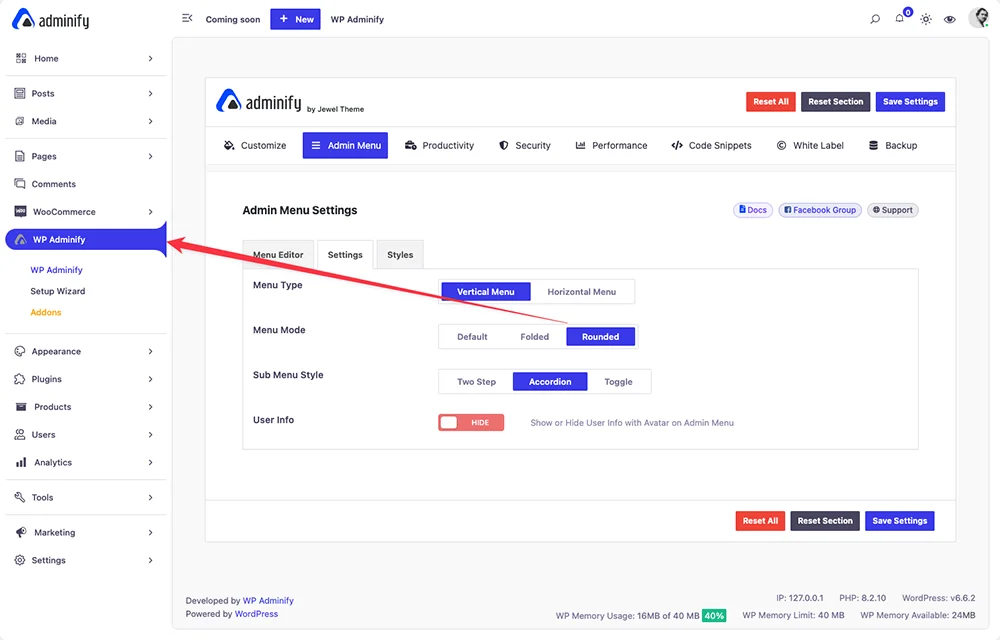Toggle the User Info HIDE switch
Image resolution: width=1000 pixels, height=640 pixels.
(471, 423)
